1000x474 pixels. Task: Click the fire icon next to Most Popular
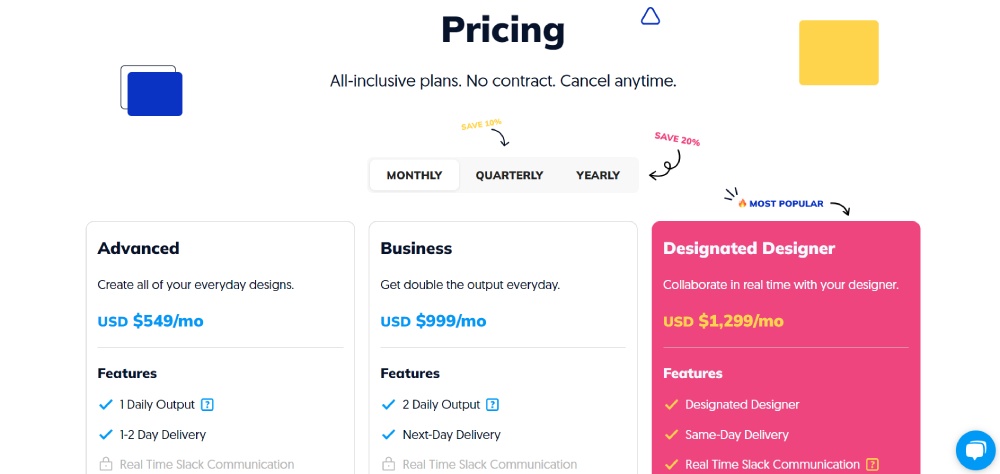742,204
